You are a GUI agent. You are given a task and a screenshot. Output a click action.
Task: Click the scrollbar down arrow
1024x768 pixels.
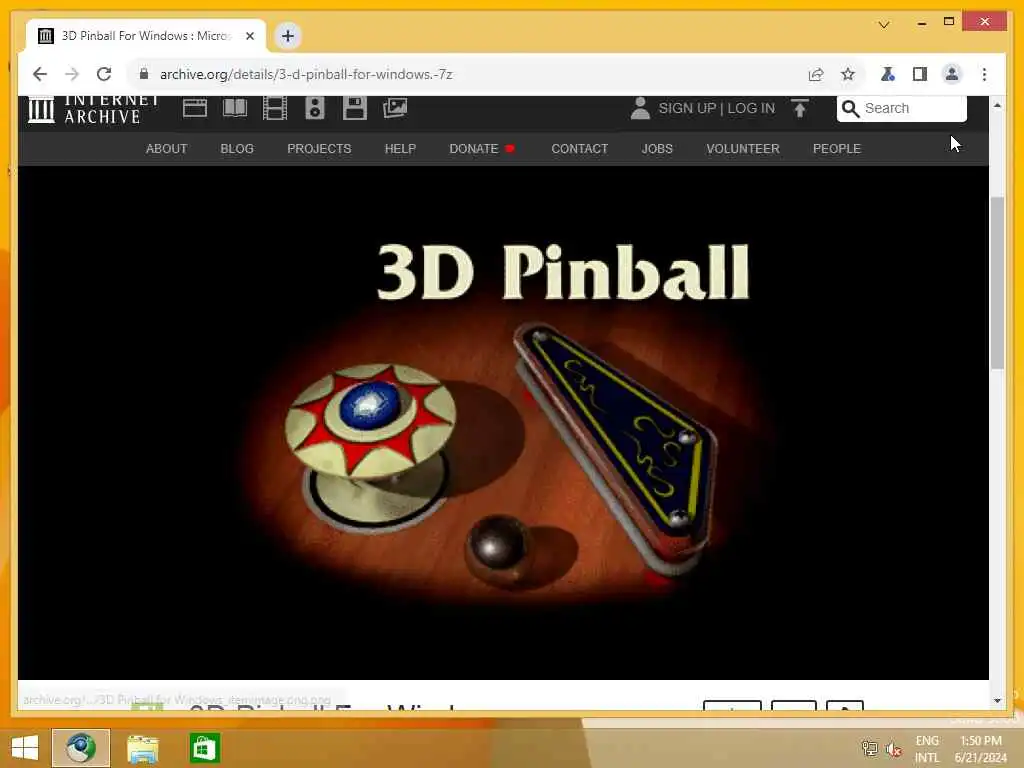point(997,701)
